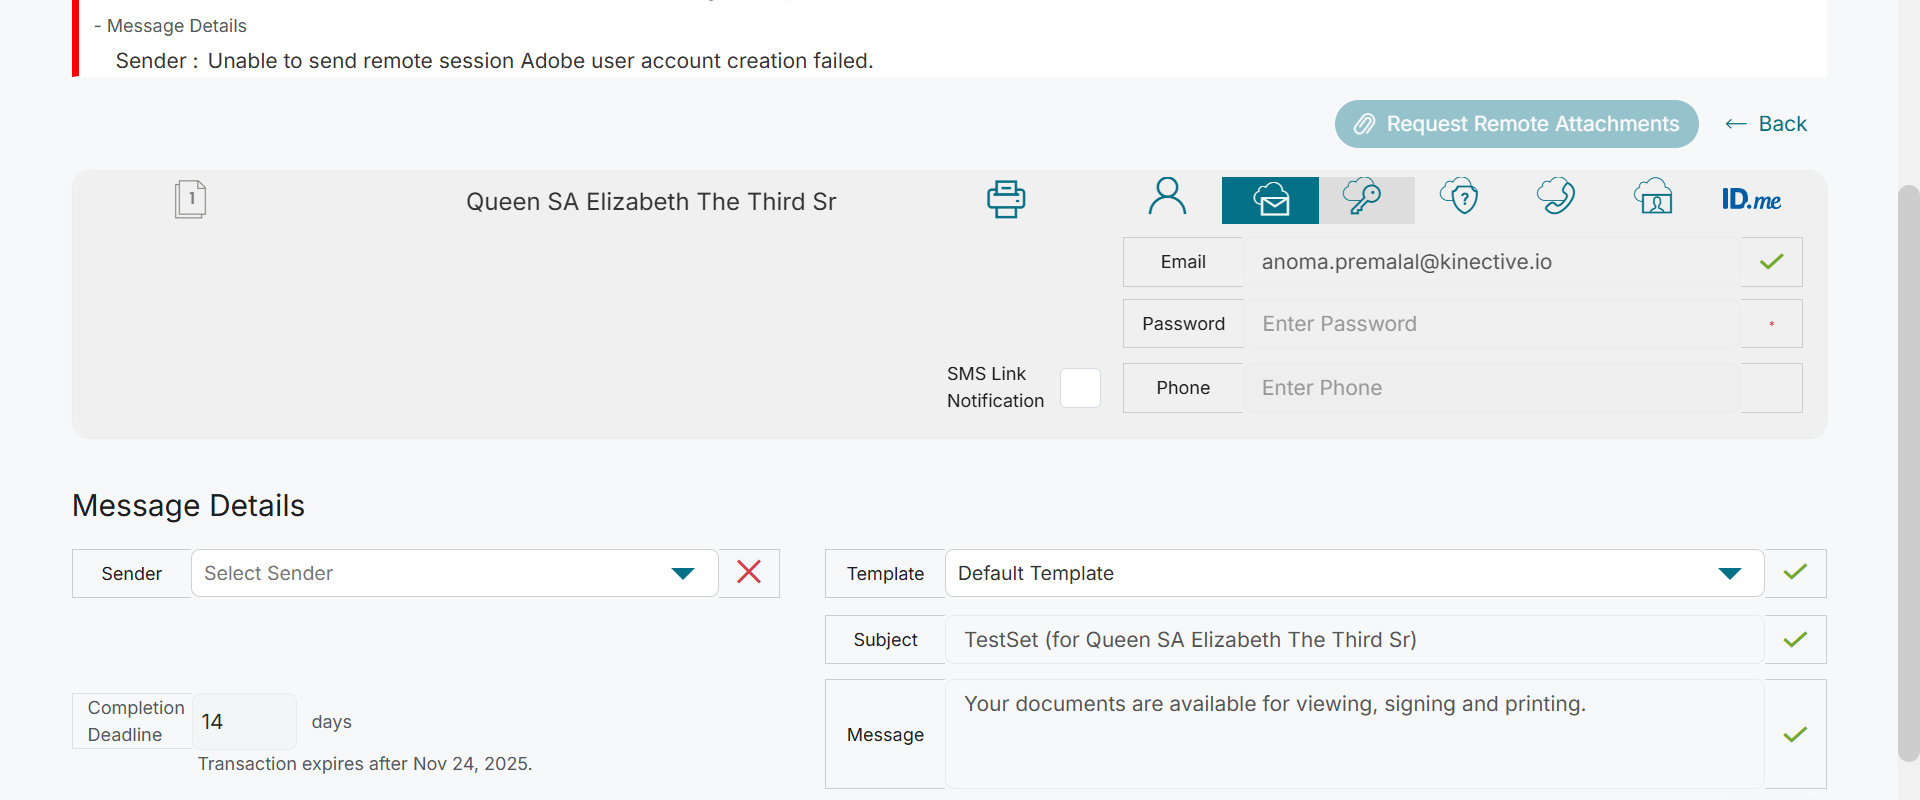
Task: Click the Subject text field
Action: tap(1353, 640)
